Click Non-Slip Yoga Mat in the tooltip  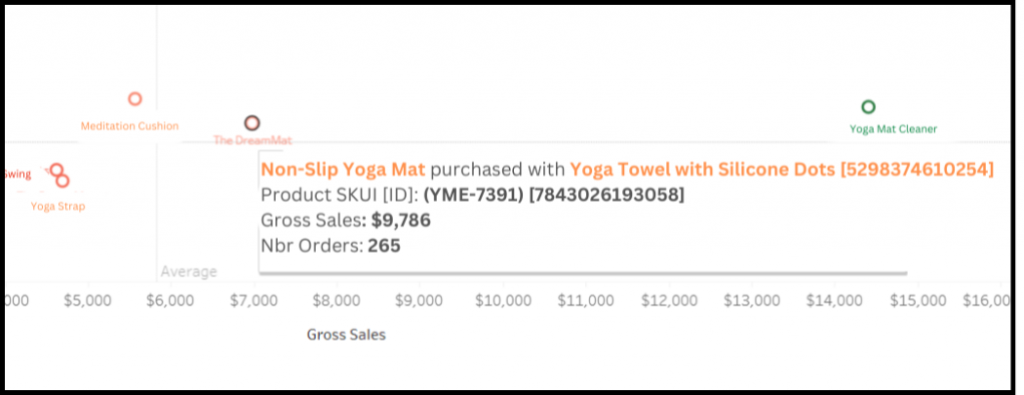(x=343, y=170)
